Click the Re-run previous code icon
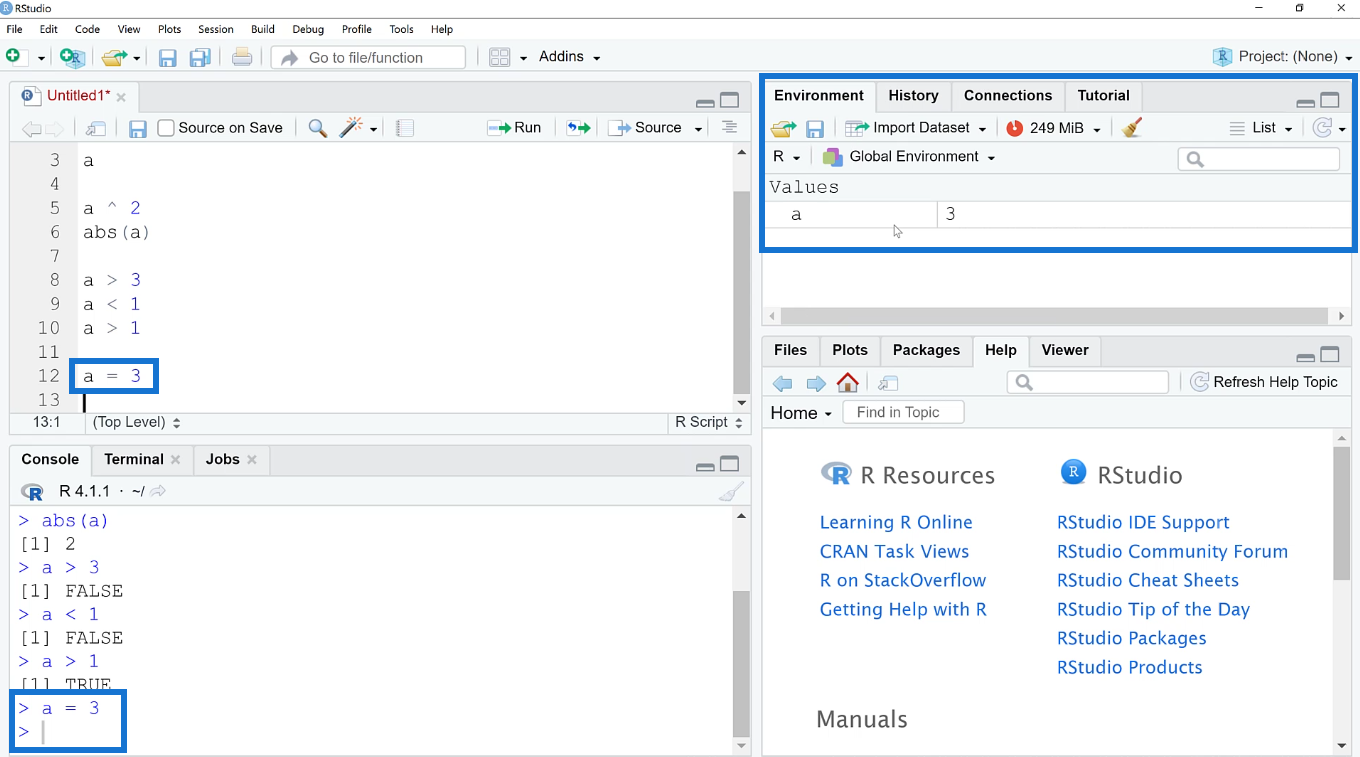1360x757 pixels. pos(579,128)
